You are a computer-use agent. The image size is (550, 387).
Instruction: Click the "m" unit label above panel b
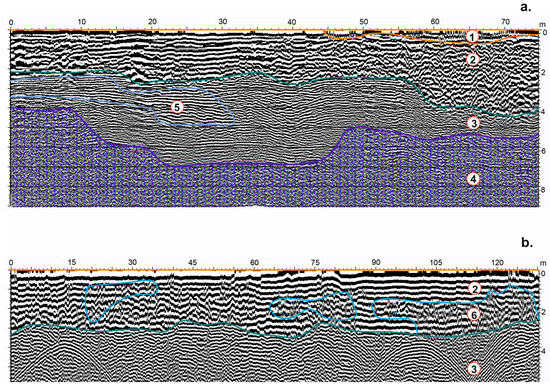coord(543,263)
